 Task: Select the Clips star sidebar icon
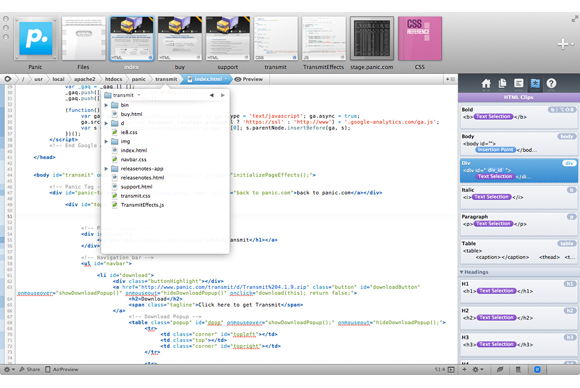535,84
